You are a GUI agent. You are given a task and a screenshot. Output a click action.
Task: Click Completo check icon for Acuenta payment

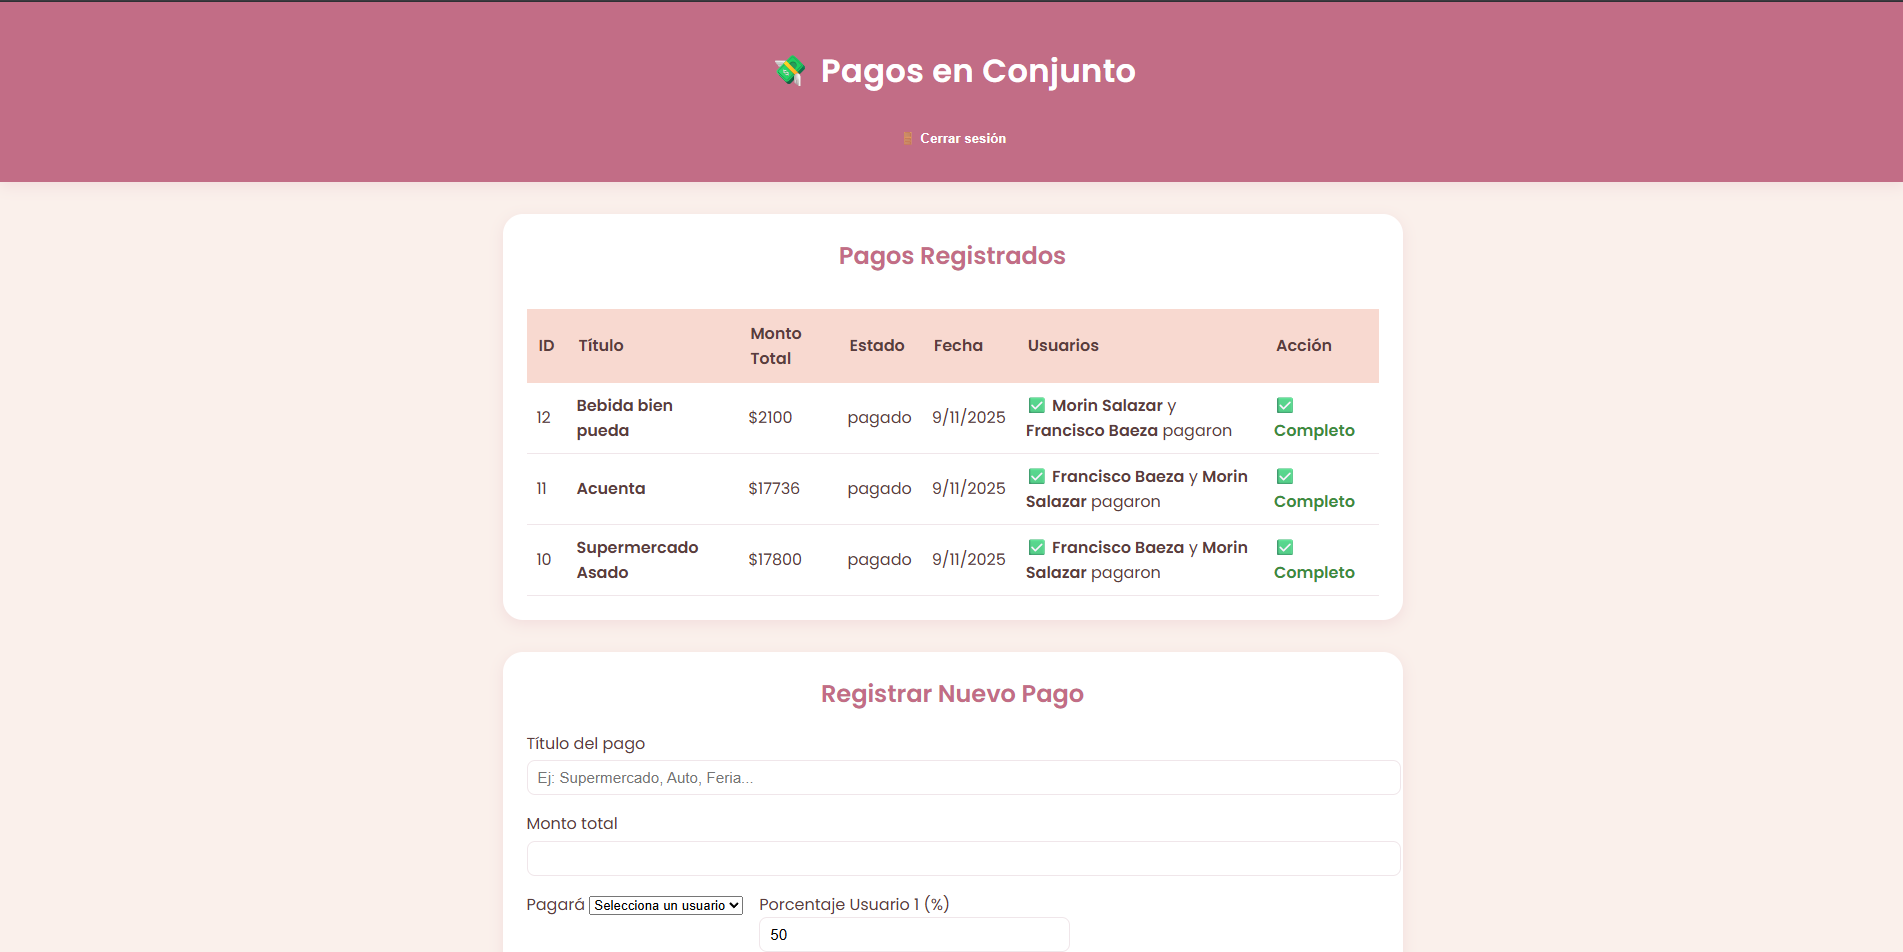1285,477
